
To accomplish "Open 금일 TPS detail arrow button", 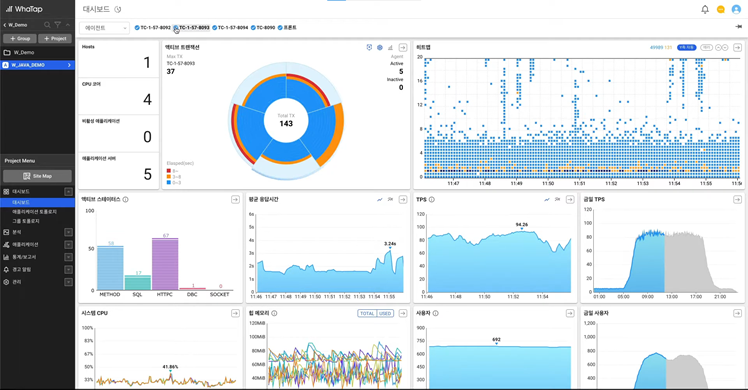I will coord(738,199).
